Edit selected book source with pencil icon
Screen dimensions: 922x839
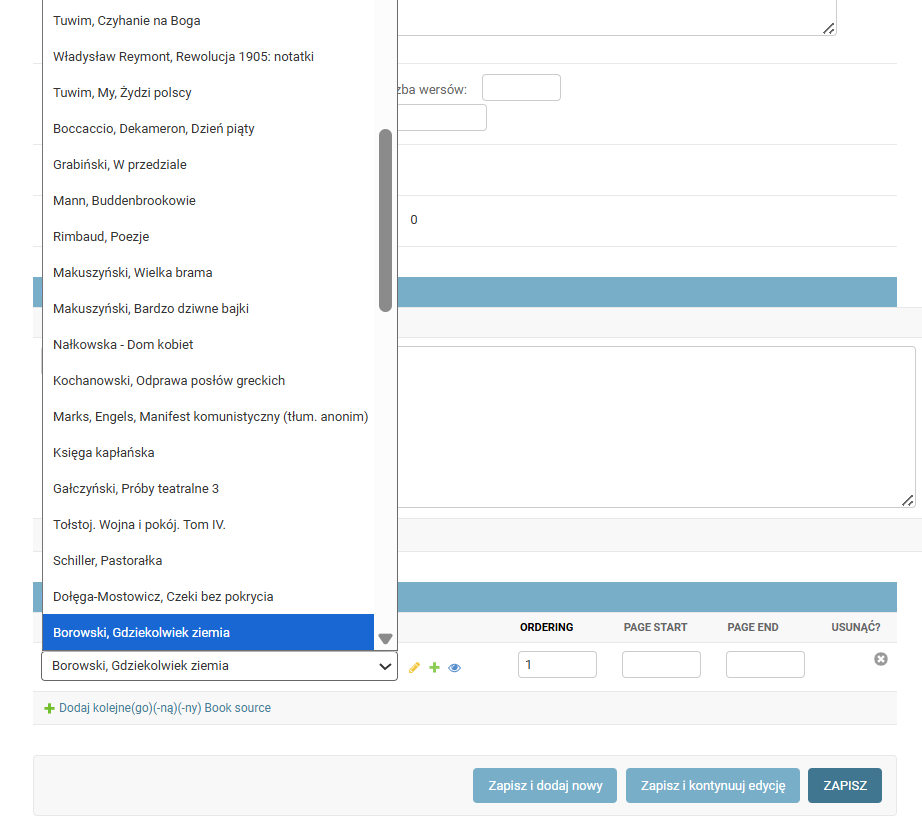click(x=414, y=667)
